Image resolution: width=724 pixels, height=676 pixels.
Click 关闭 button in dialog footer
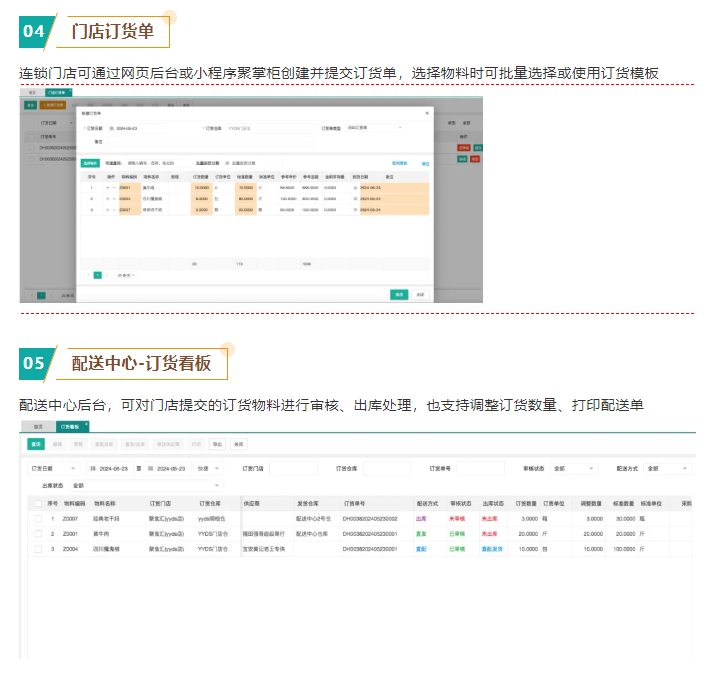(x=420, y=295)
